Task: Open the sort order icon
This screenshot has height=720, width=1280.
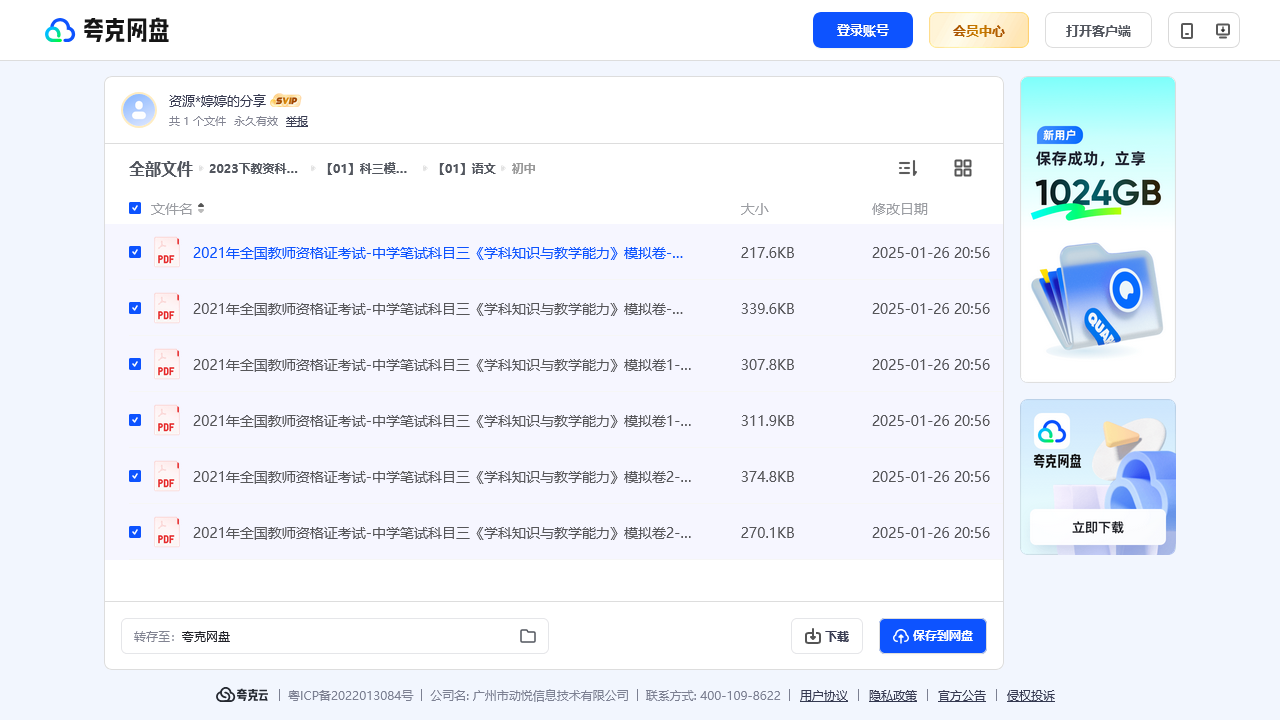Action: click(908, 168)
